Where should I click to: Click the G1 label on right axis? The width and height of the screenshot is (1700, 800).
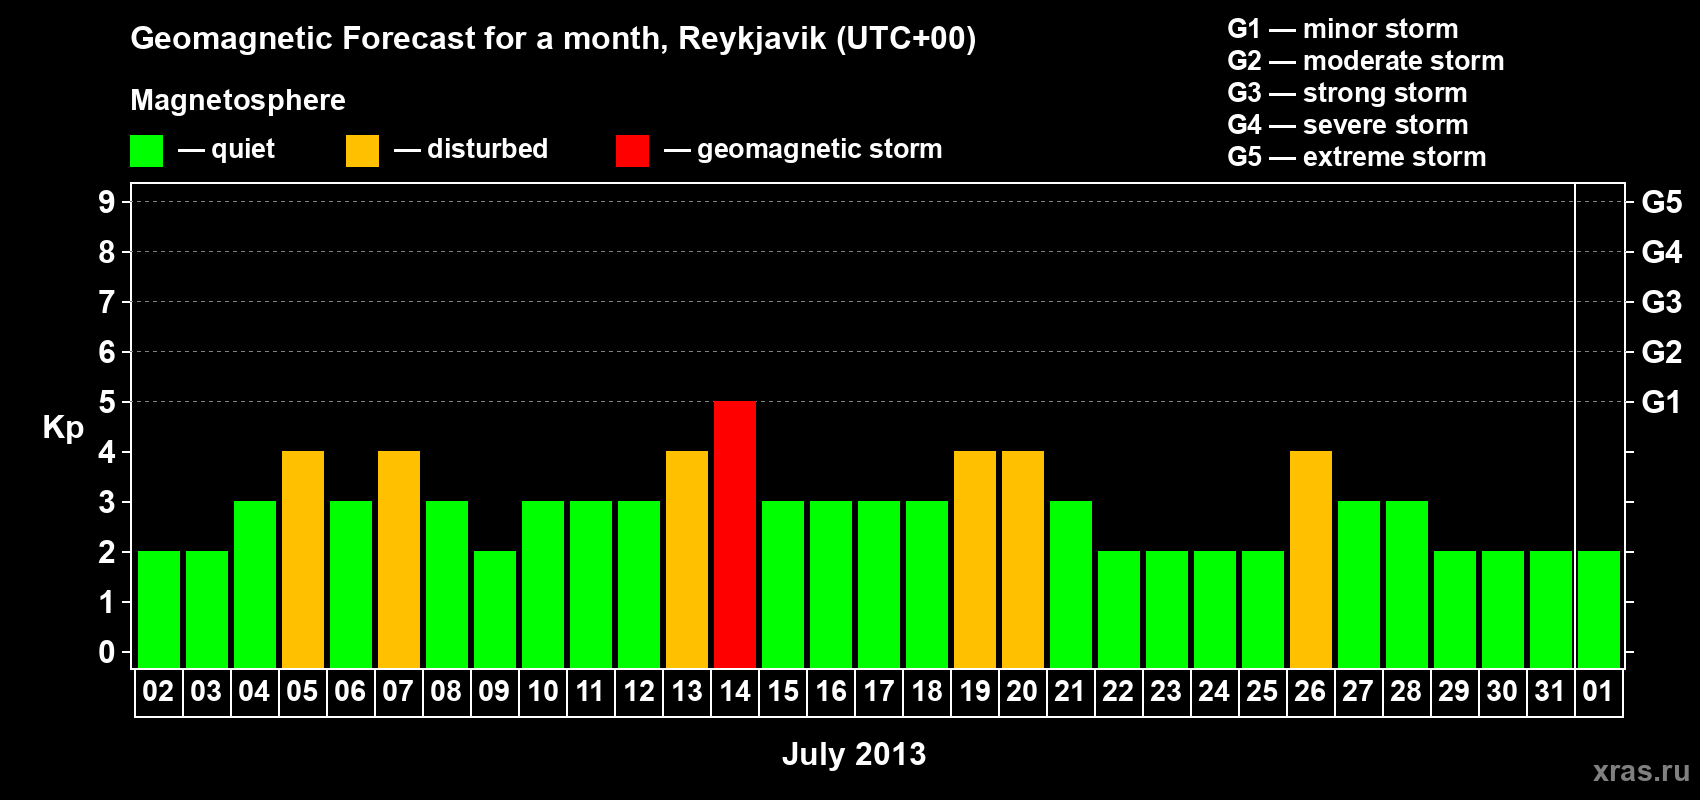coord(1661,402)
